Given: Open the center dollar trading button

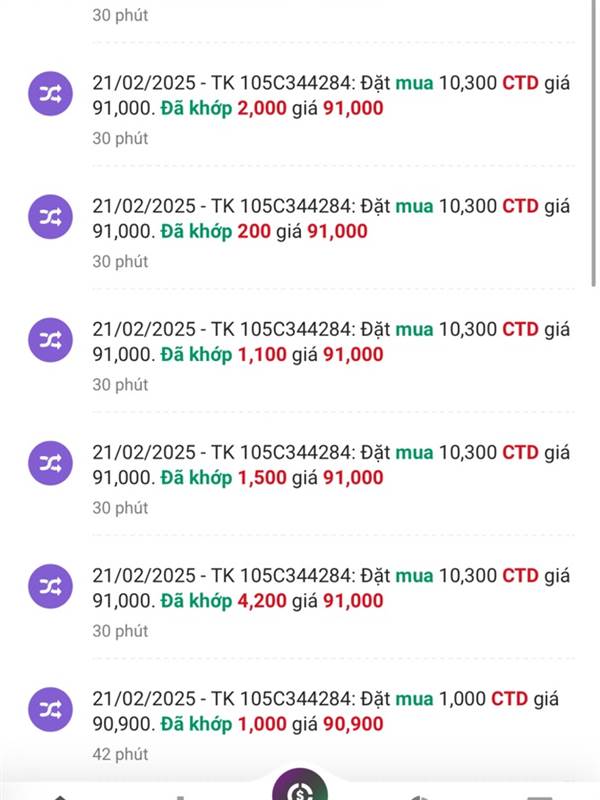Looking at the screenshot, I should pyautogui.click(x=300, y=786).
